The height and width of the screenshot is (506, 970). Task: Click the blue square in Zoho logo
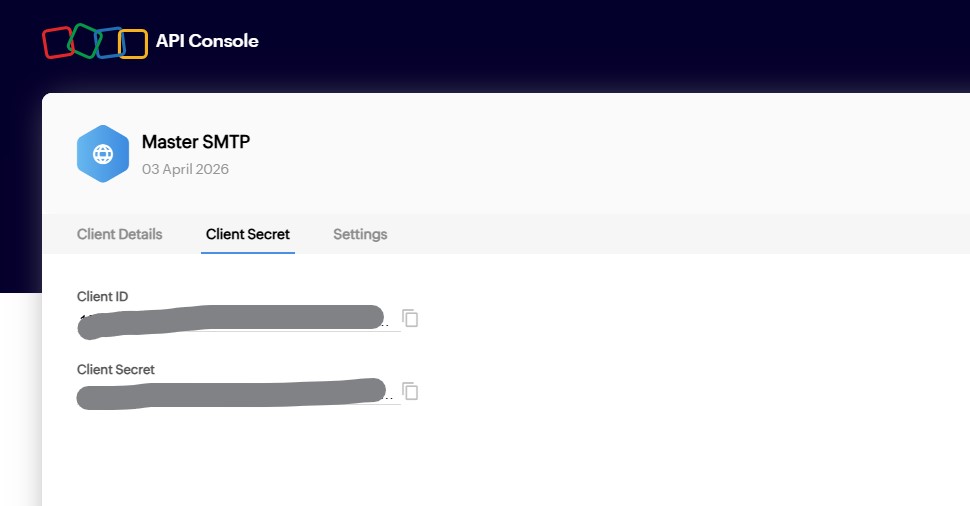(x=109, y=43)
